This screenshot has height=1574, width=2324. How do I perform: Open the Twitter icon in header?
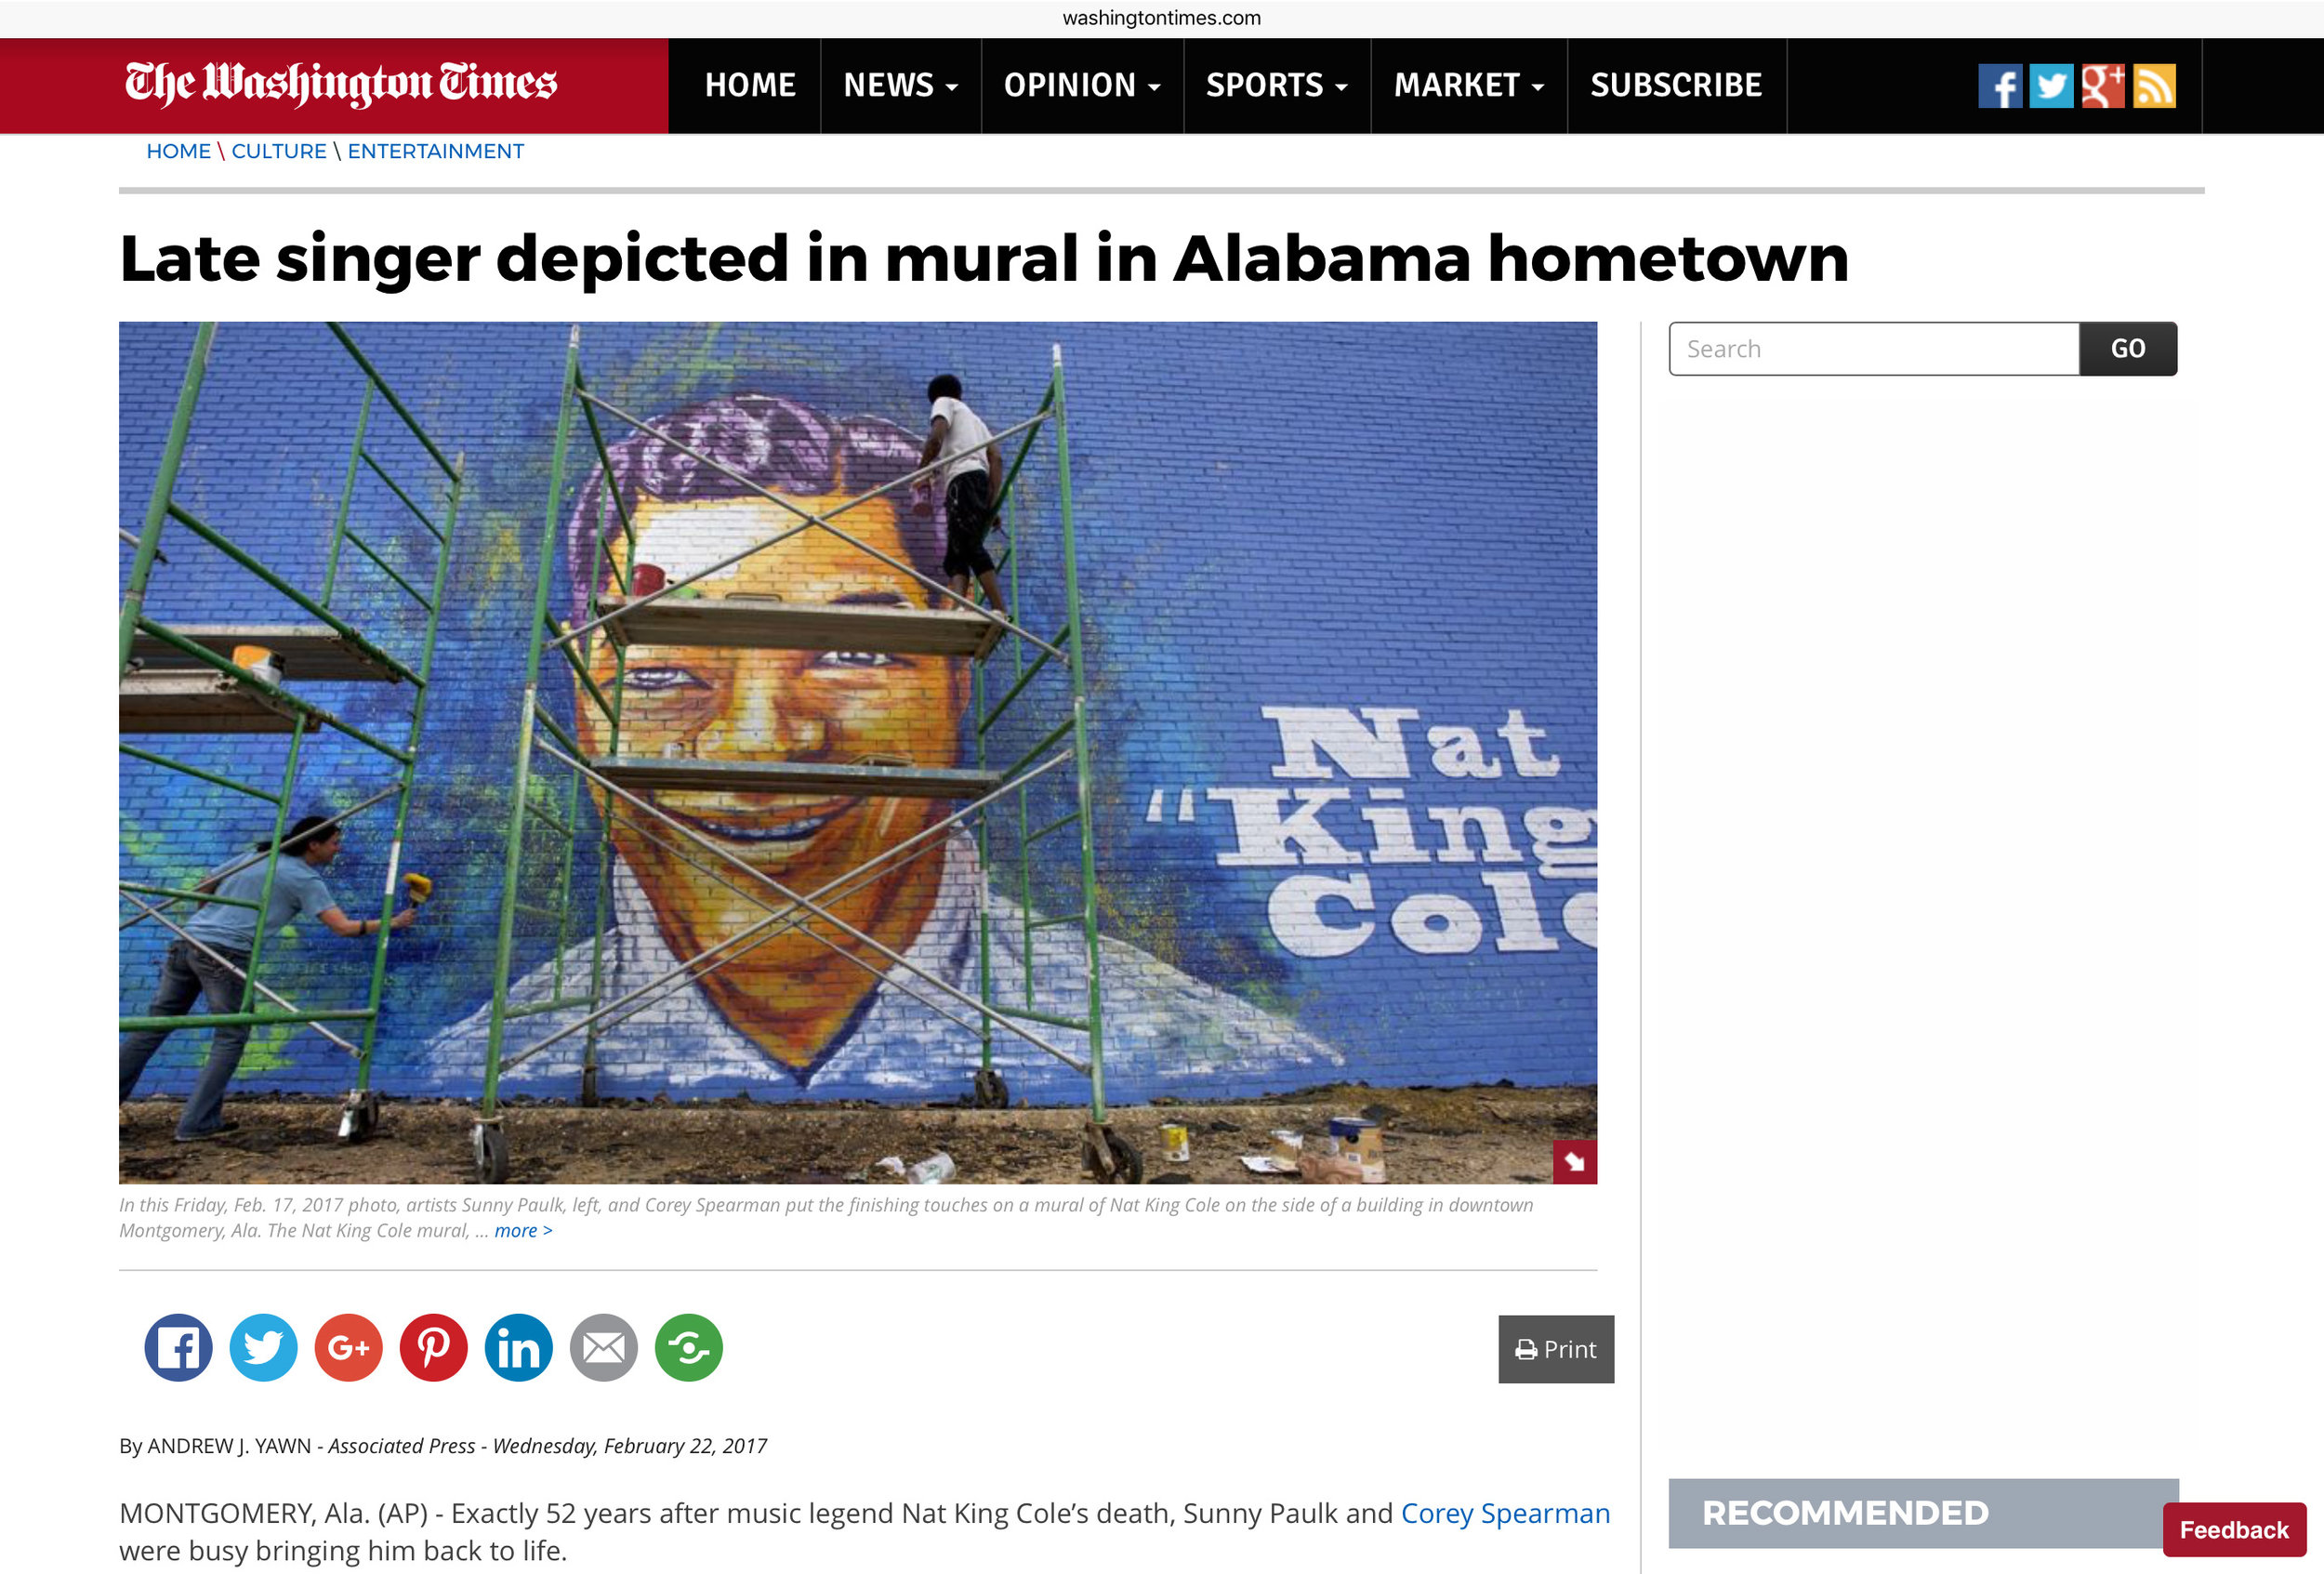click(x=2051, y=86)
